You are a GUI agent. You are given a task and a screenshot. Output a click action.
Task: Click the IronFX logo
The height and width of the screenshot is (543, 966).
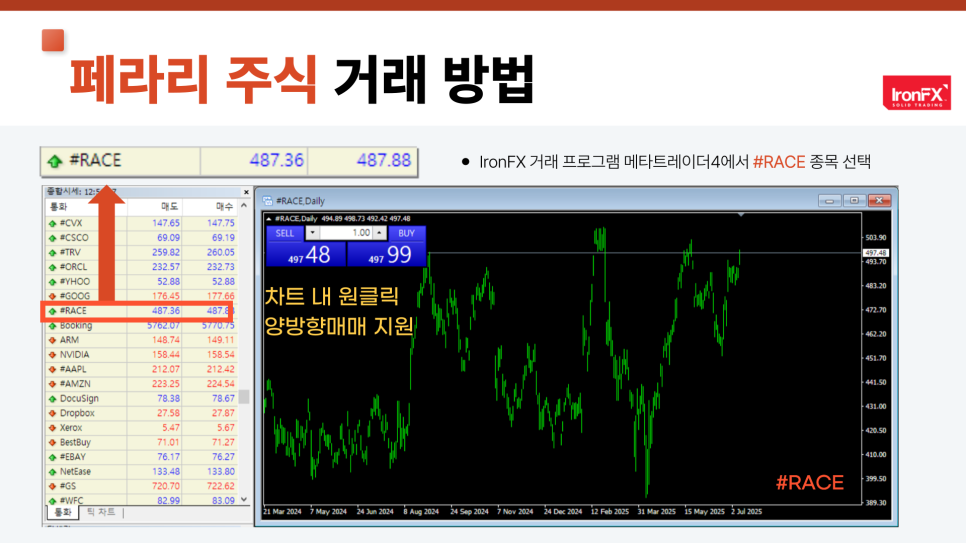[x=917, y=92]
